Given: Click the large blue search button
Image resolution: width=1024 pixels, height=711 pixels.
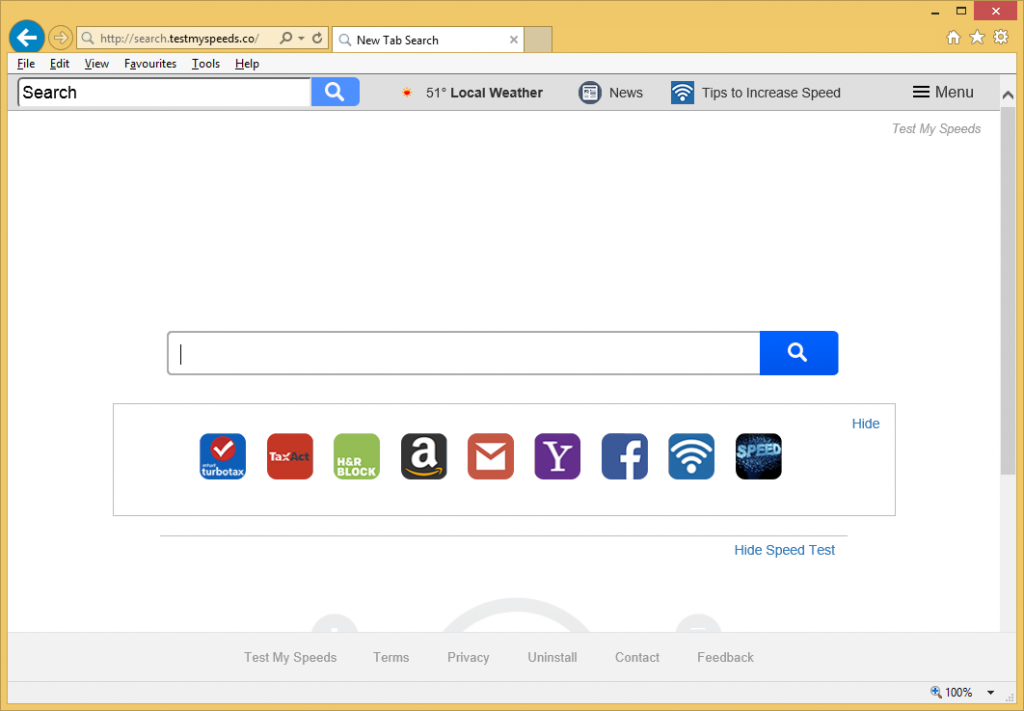Looking at the screenshot, I should pos(799,353).
